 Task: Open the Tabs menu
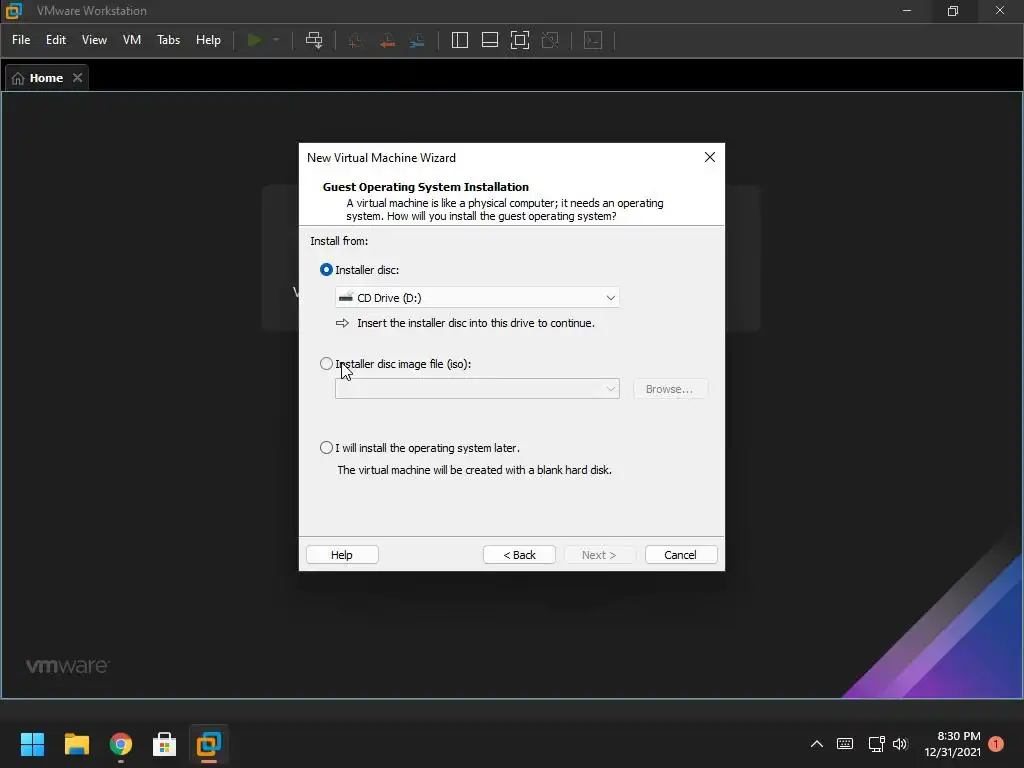pos(168,40)
